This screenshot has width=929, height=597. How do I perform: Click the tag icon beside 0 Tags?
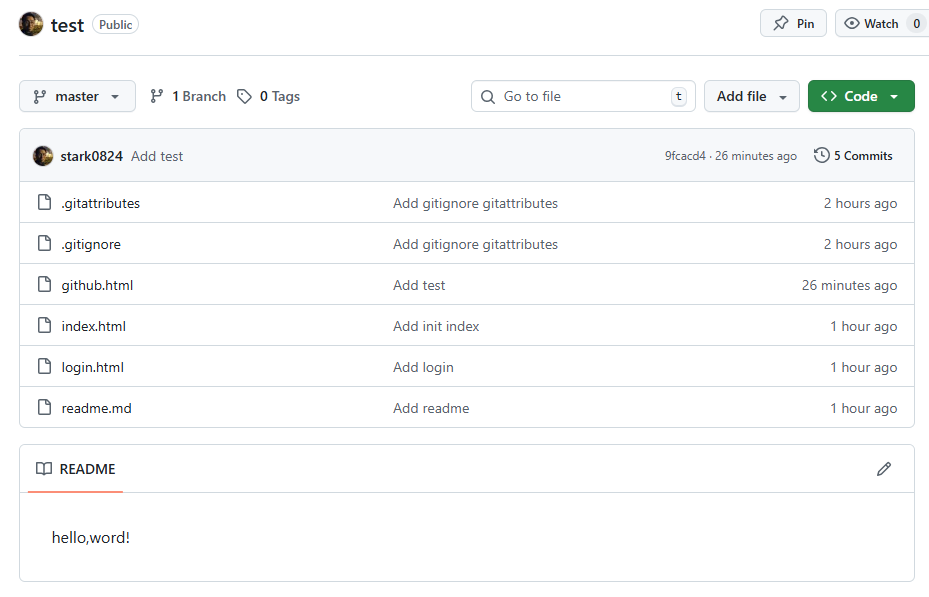click(x=245, y=97)
